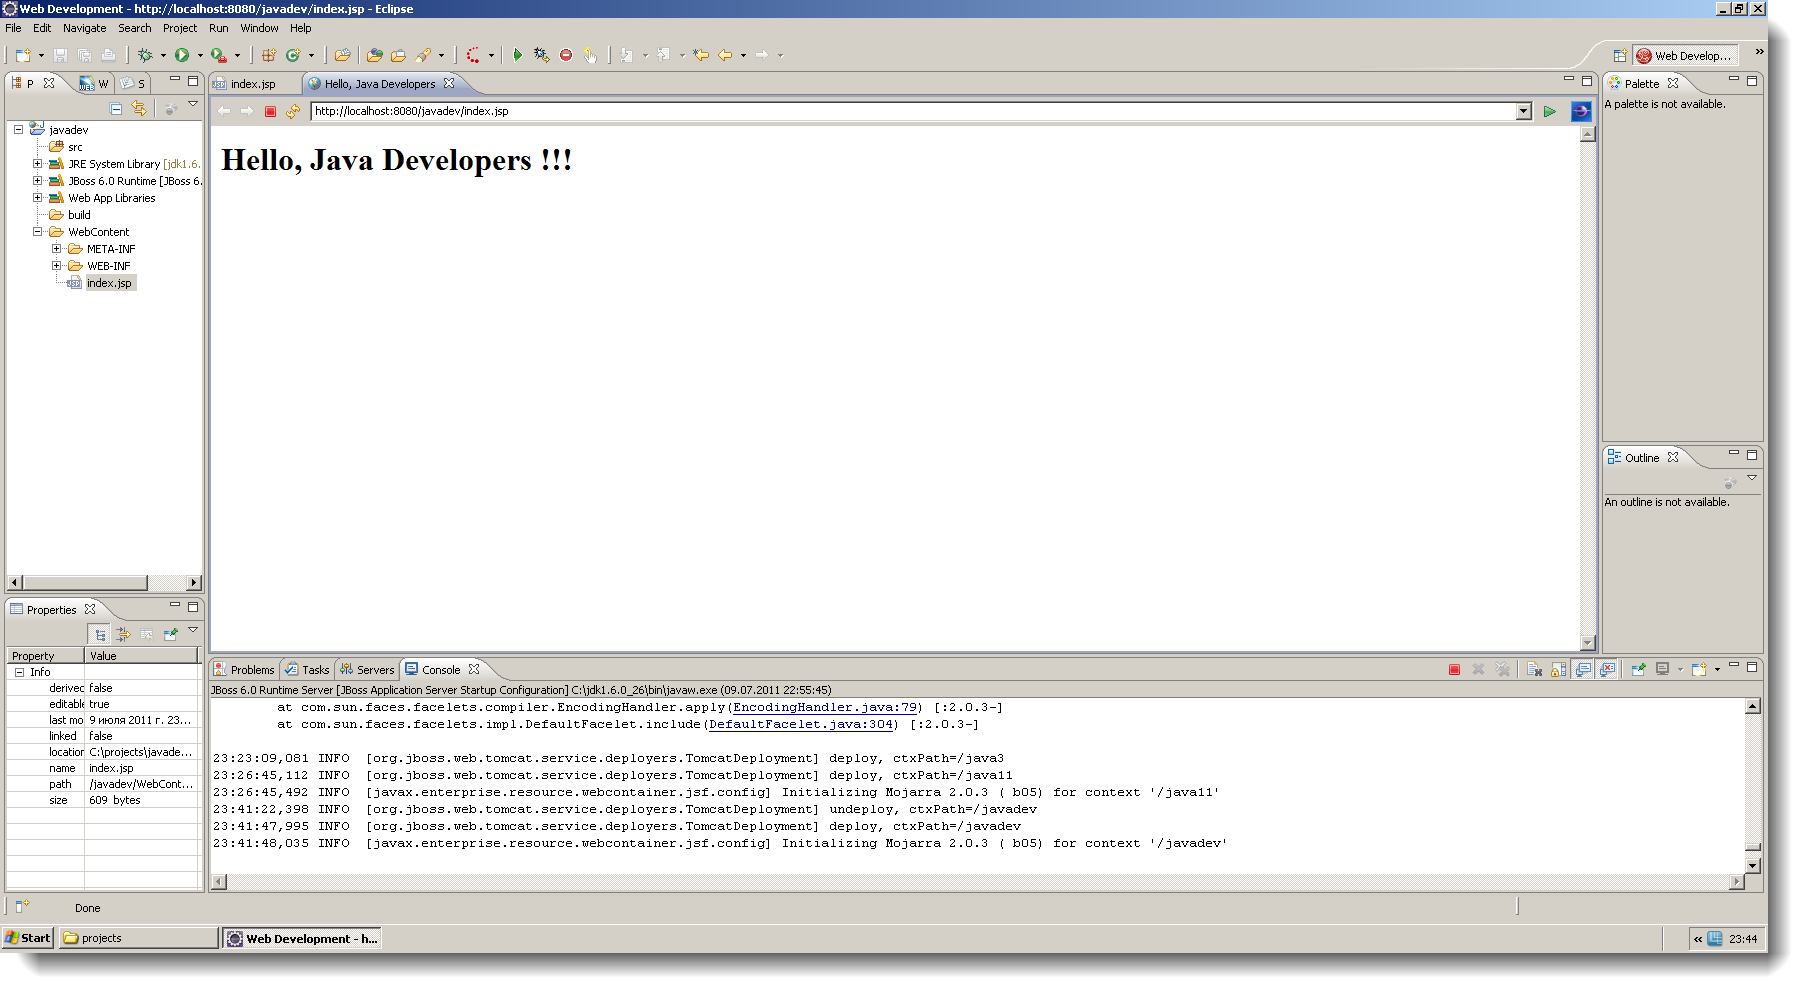Click the green Resume triangle in the main toolbar
The image size is (1808, 993).
coord(517,55)
